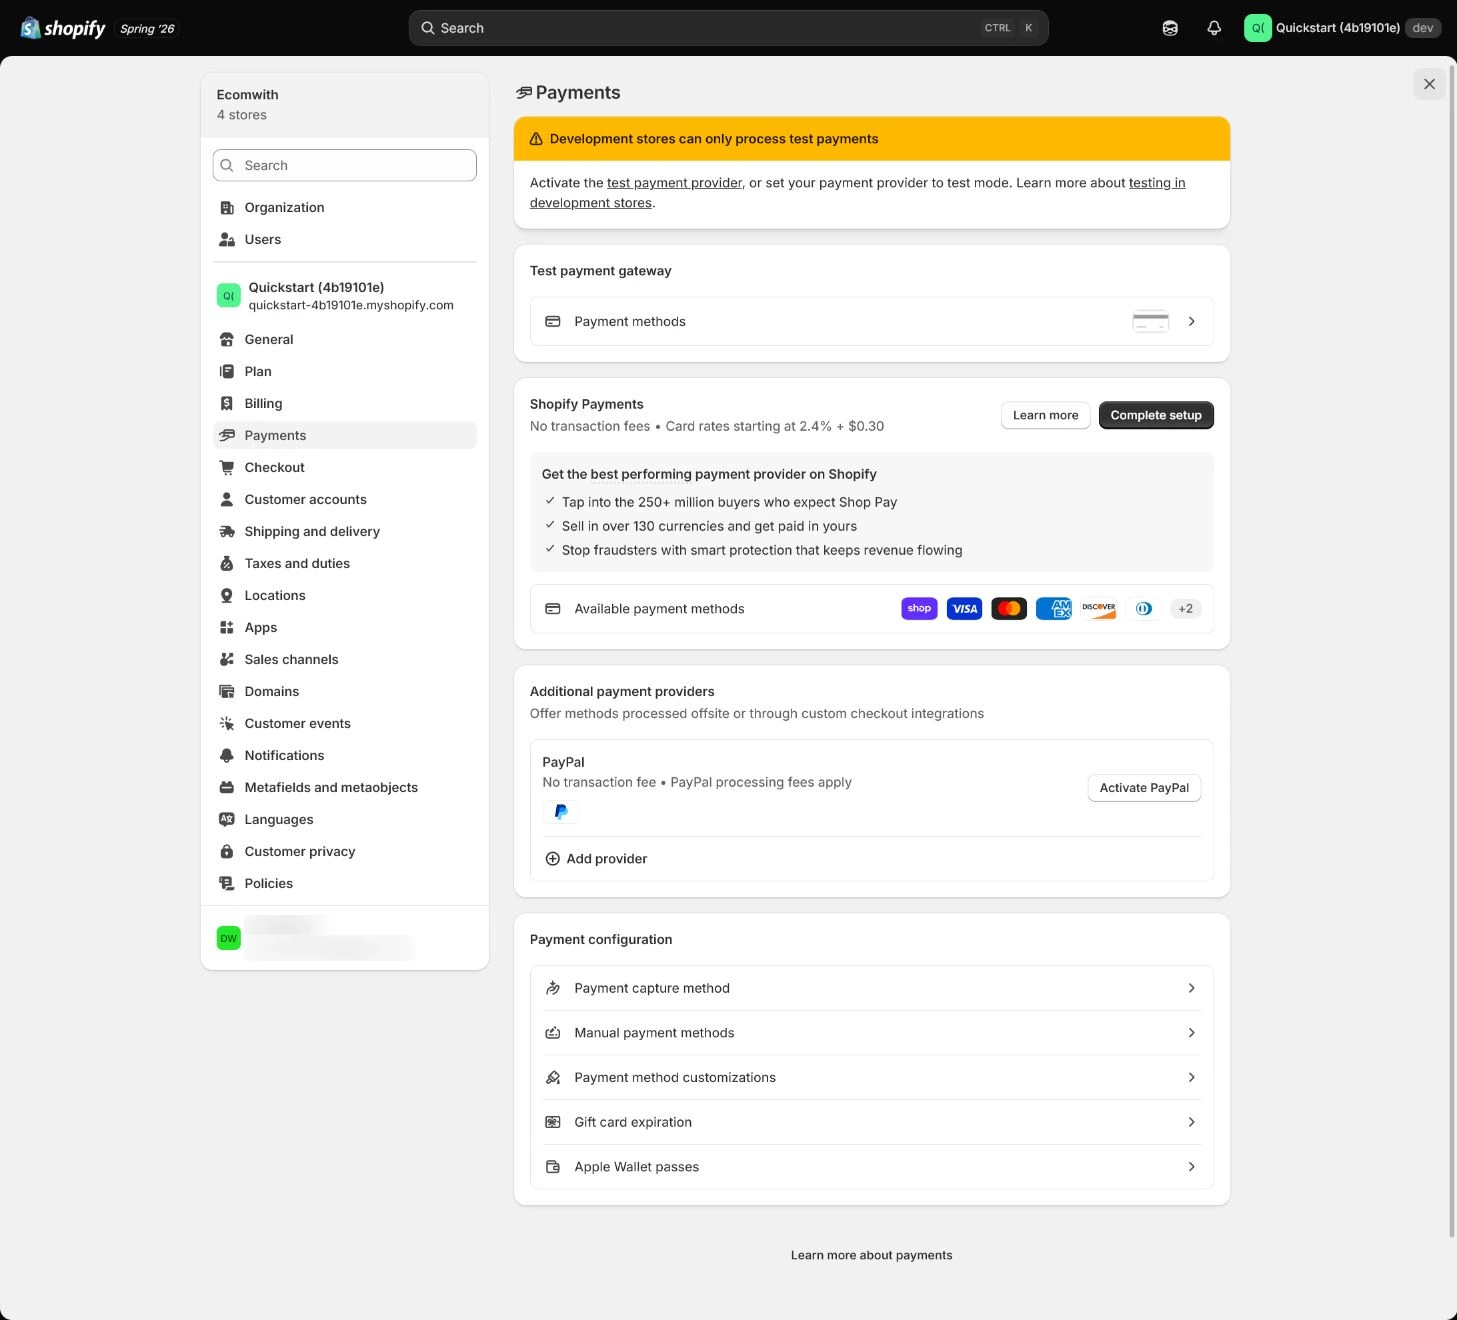Open Sales channels settings
The width and height of the screenshot is (1457, 1320).
(x=345, y=660)
